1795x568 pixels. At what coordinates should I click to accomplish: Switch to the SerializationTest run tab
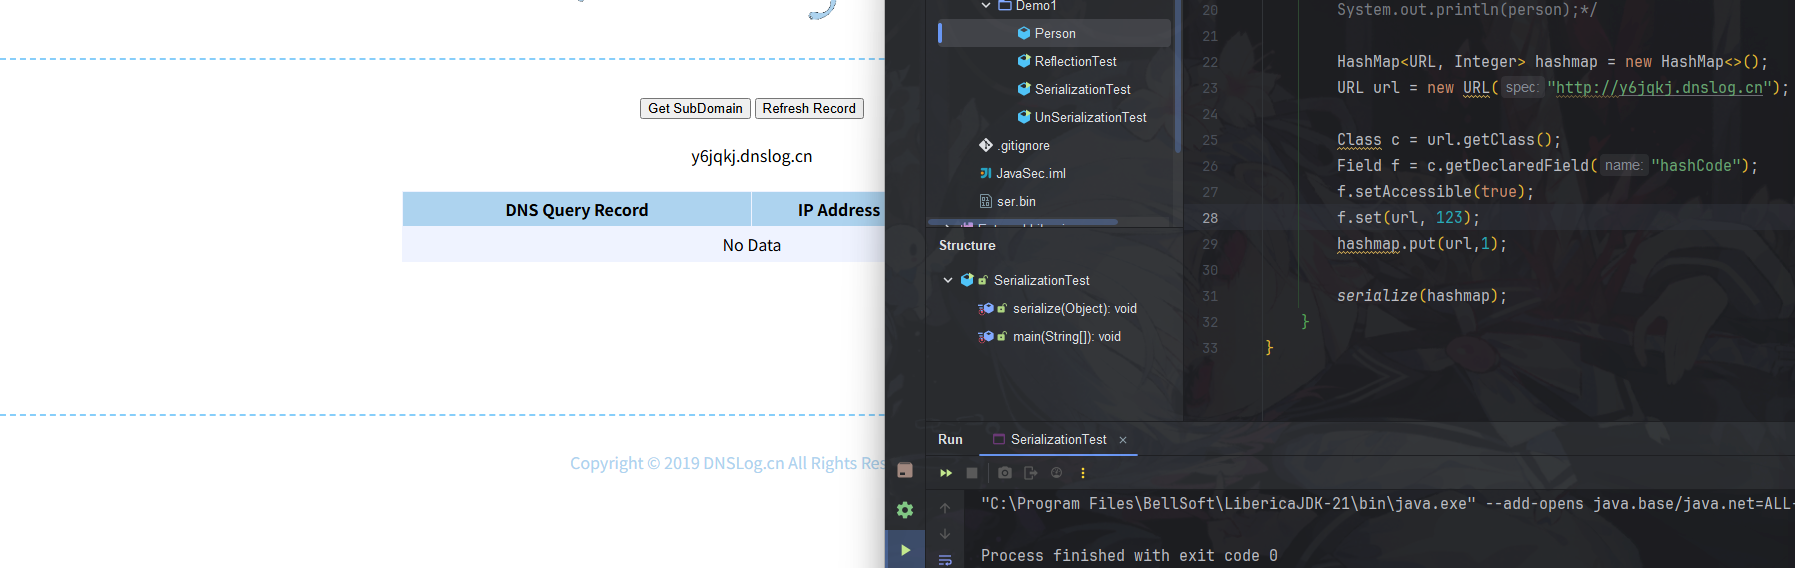pos(1058,439)
